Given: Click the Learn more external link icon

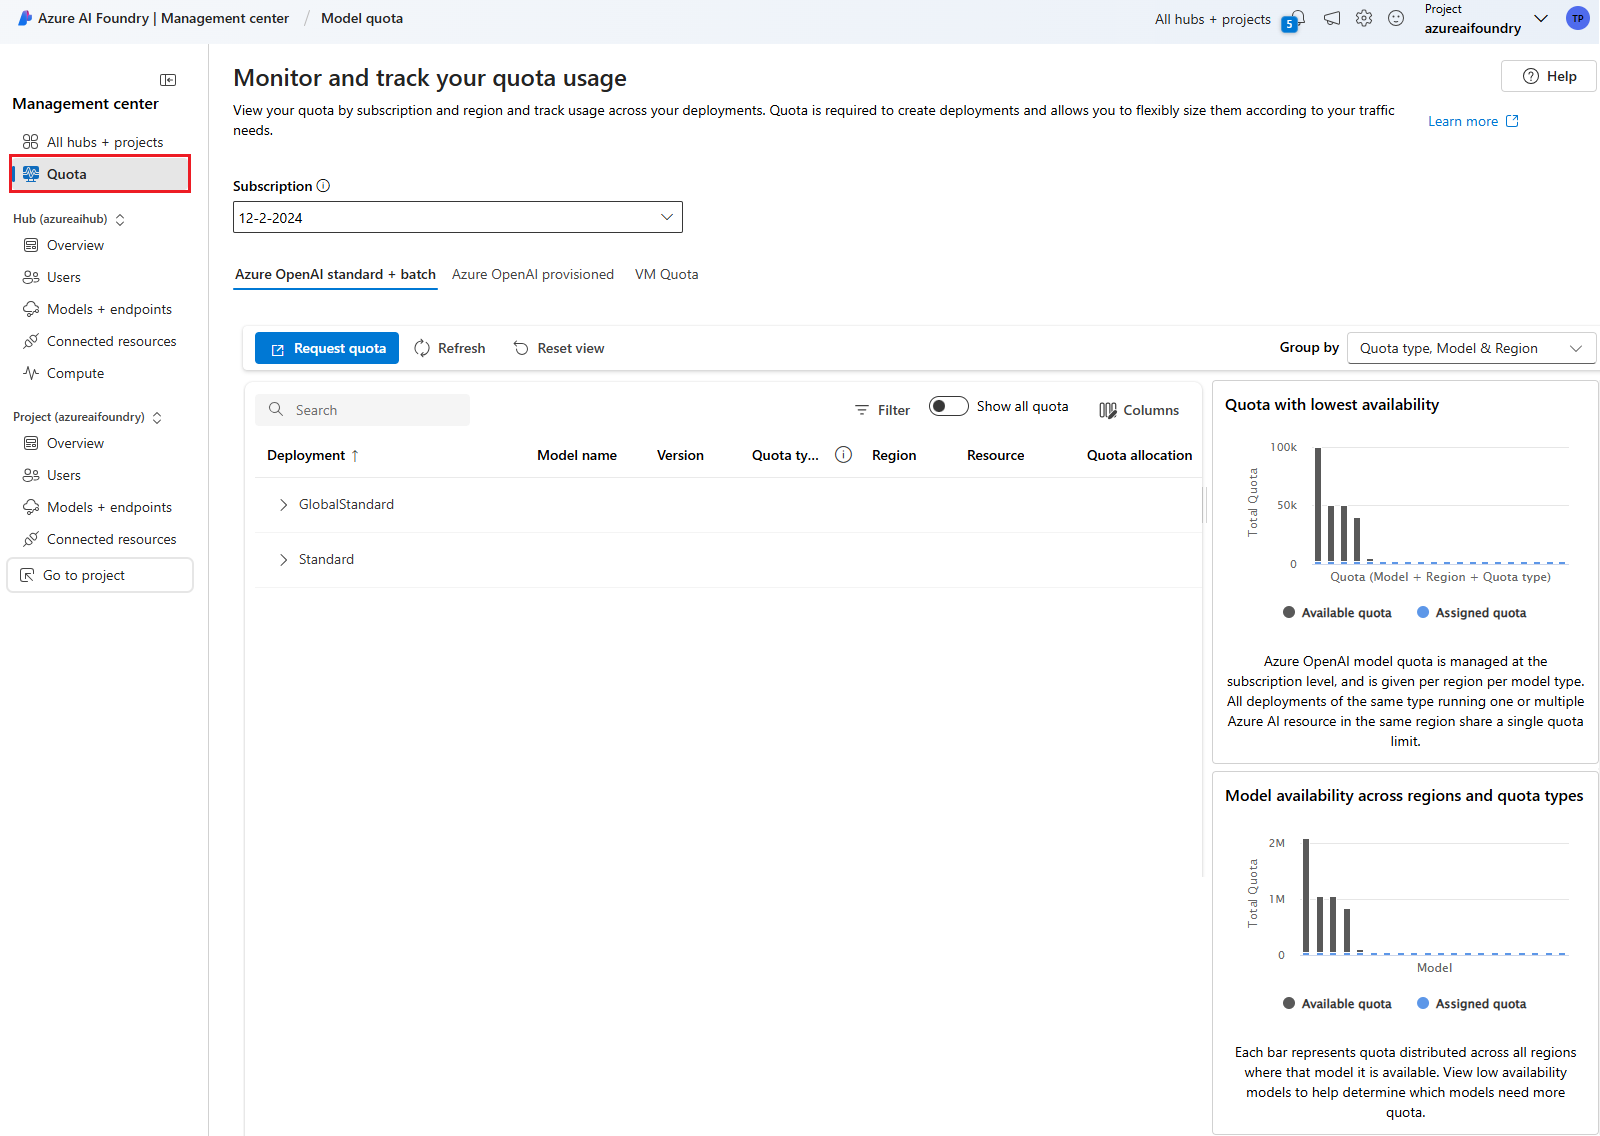Looking at the screenshot, I should click(x=1512, y=121).
